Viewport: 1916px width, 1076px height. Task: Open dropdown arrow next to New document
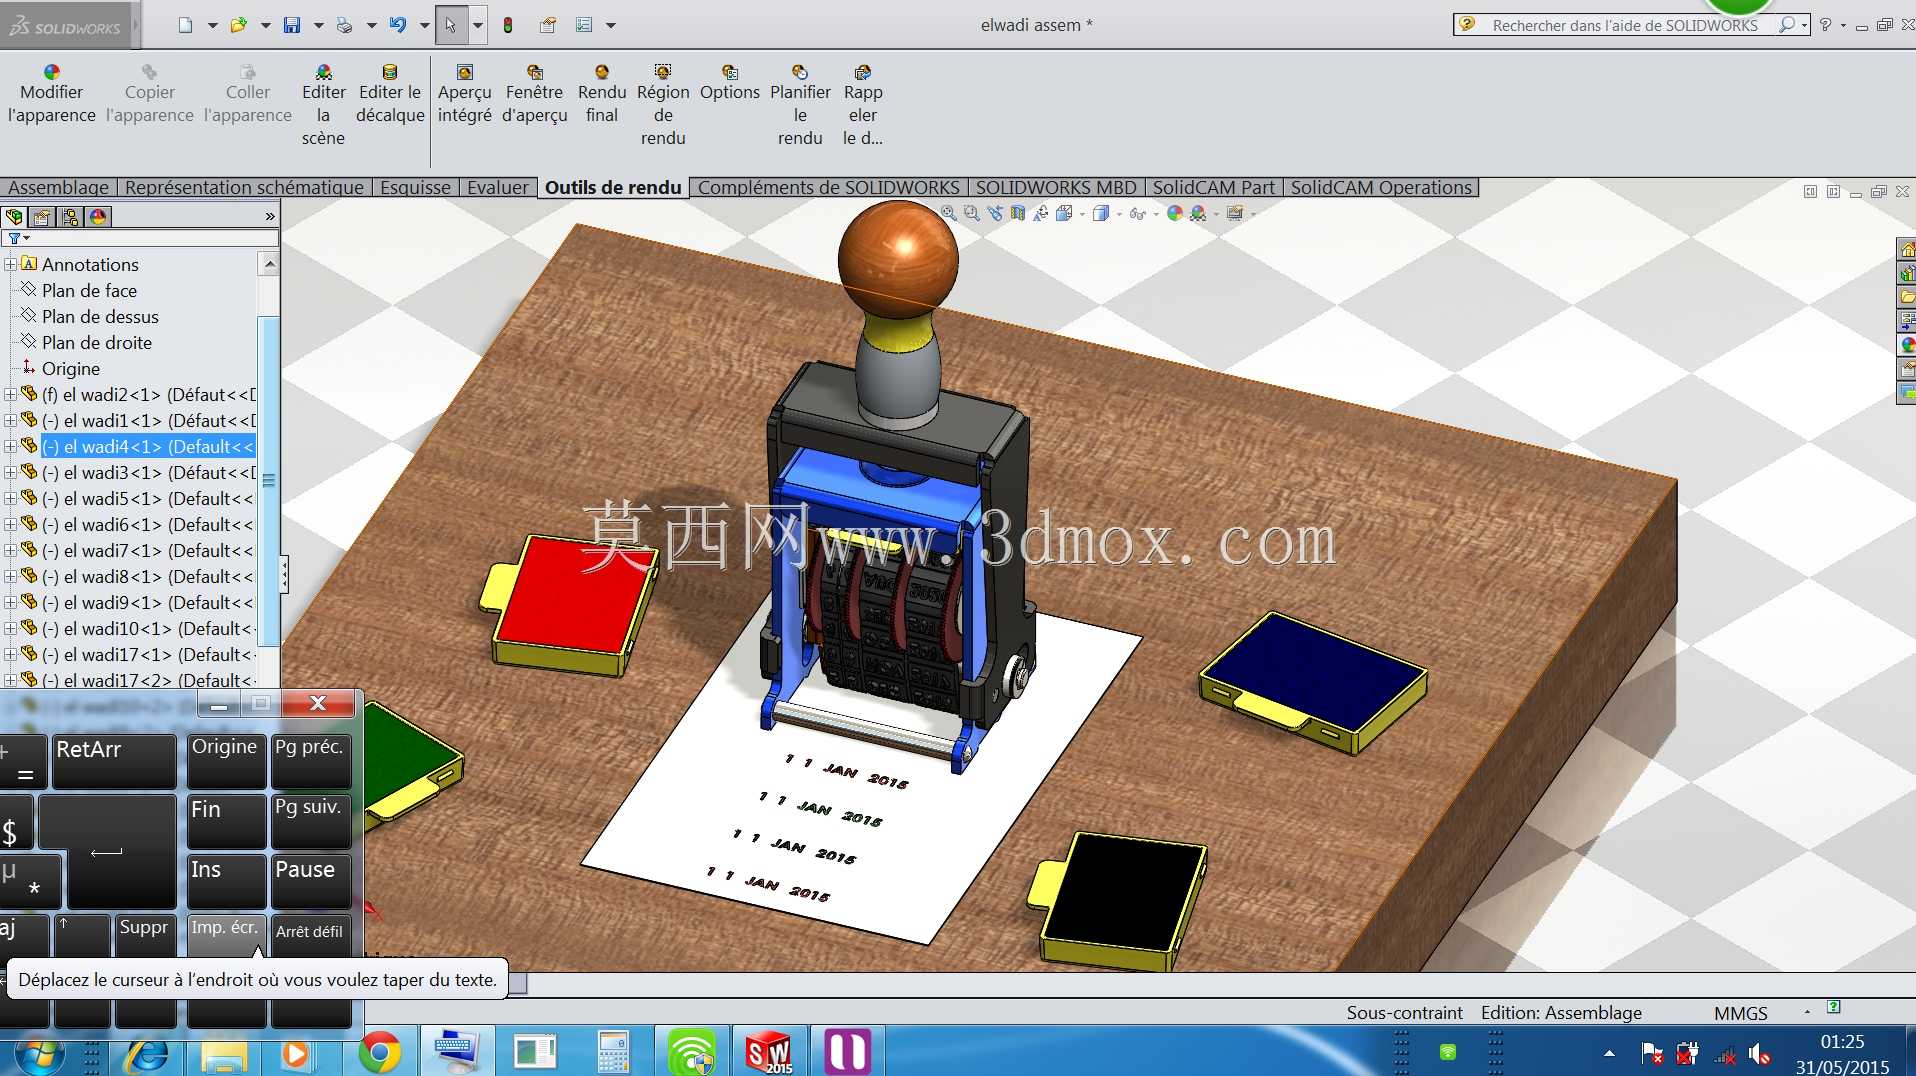tap(212, 25)
